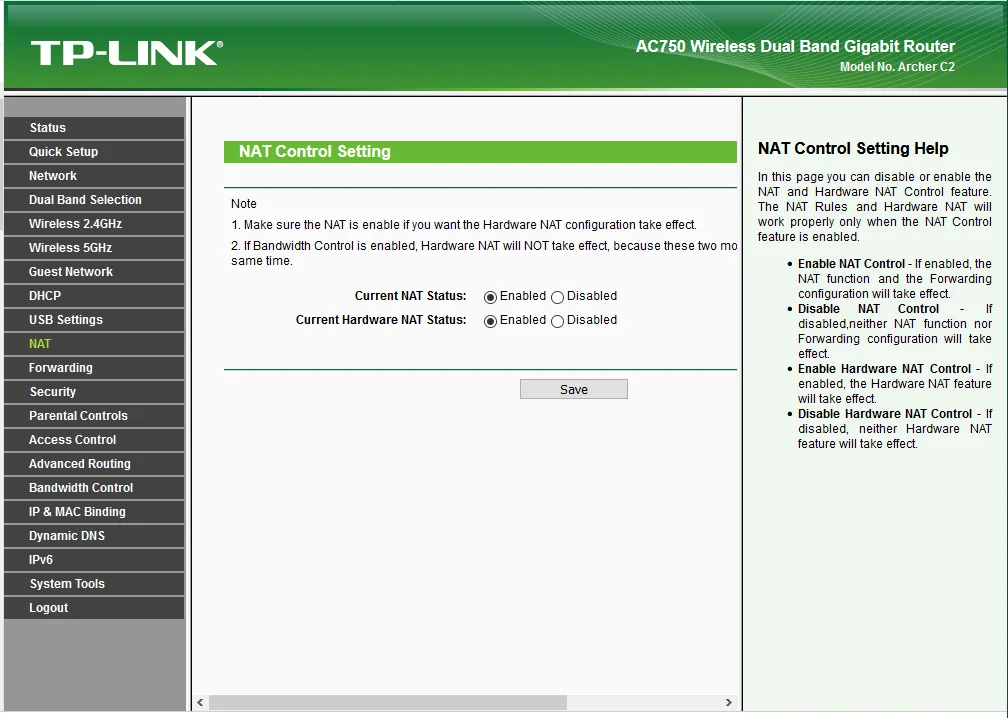Click the Save button
Viewport: 1008px width, 718px height.
tap(573, 389)
